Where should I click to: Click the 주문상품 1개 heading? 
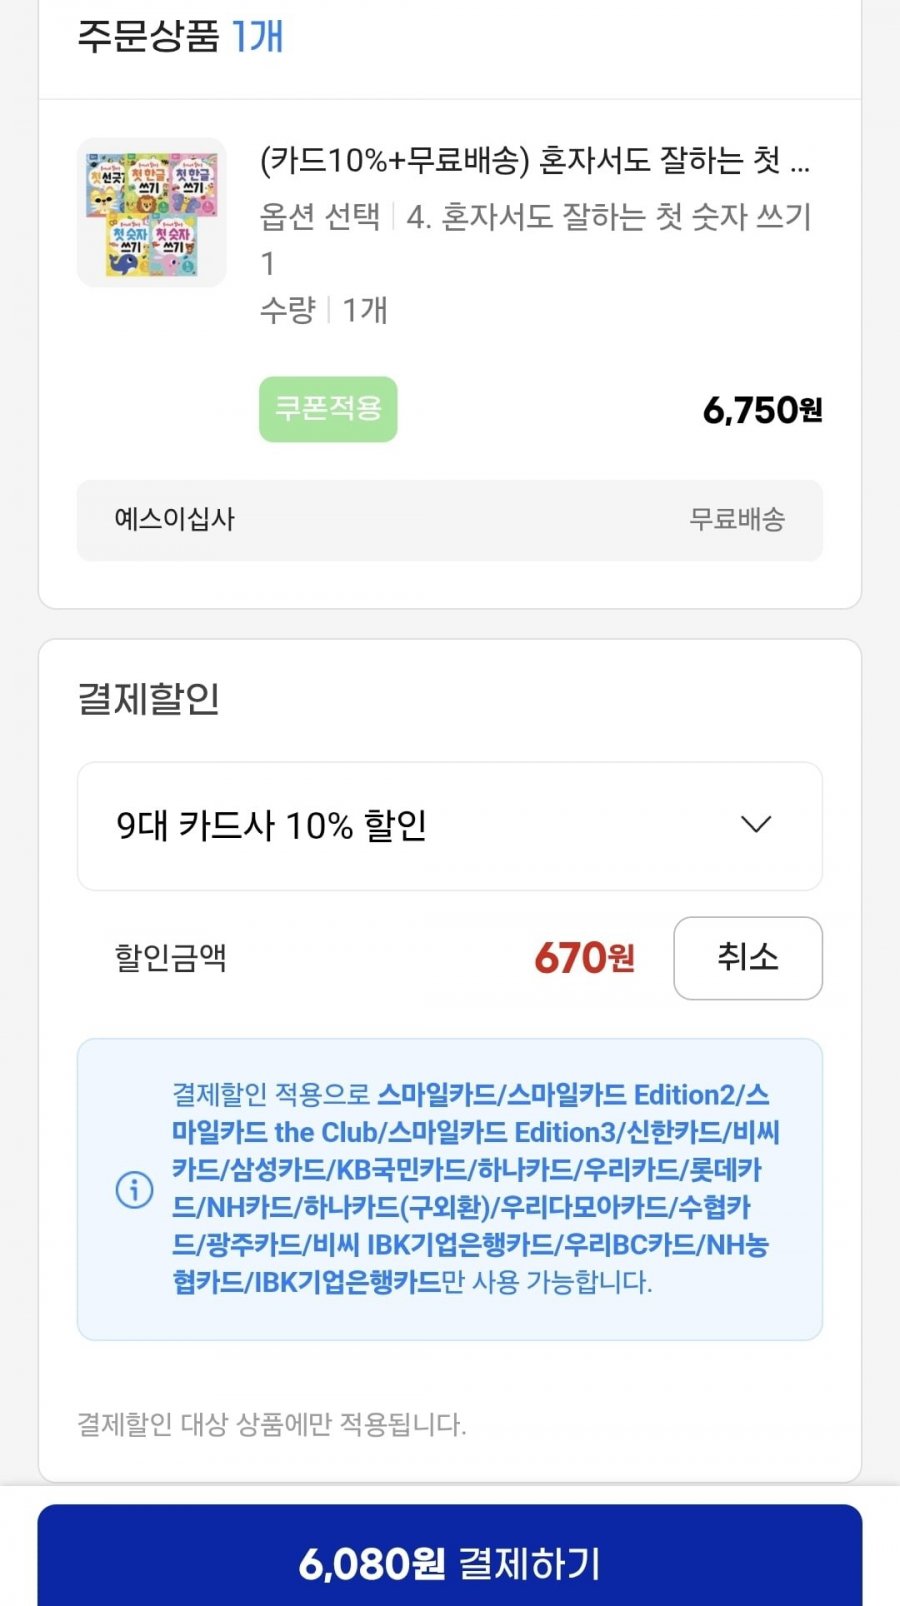[x=181, y=36]
